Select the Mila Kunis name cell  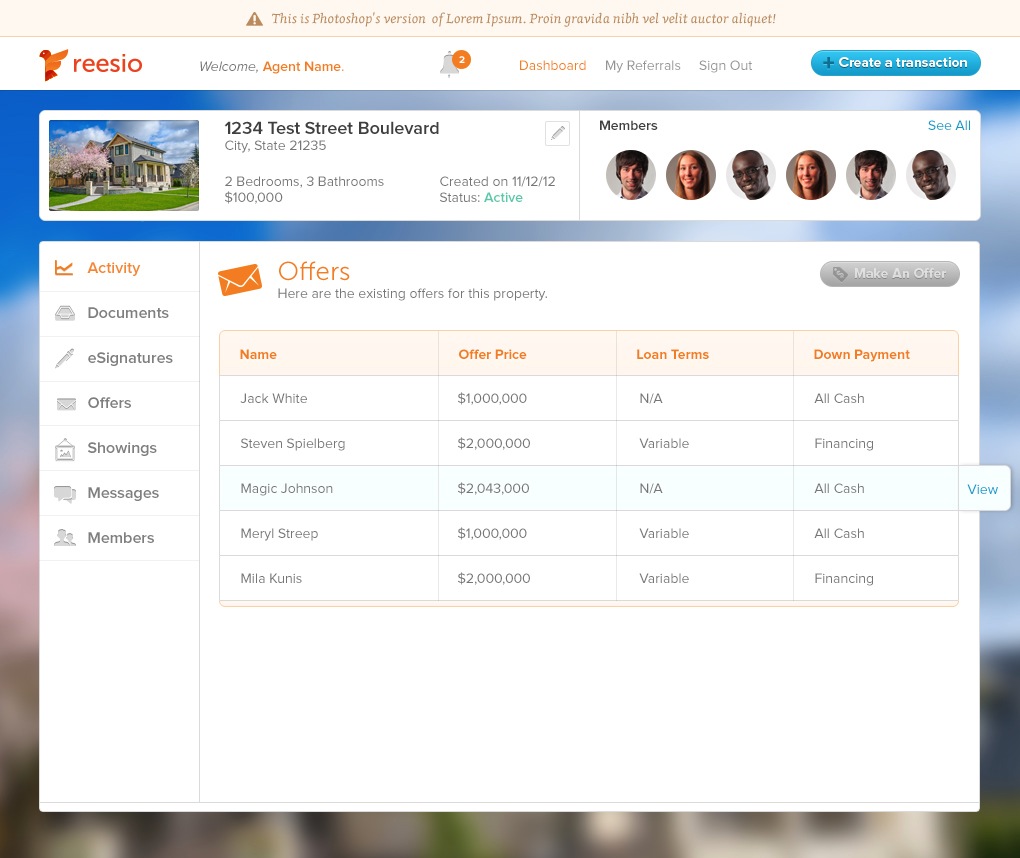pyautogui.click(x=271, y=578)
